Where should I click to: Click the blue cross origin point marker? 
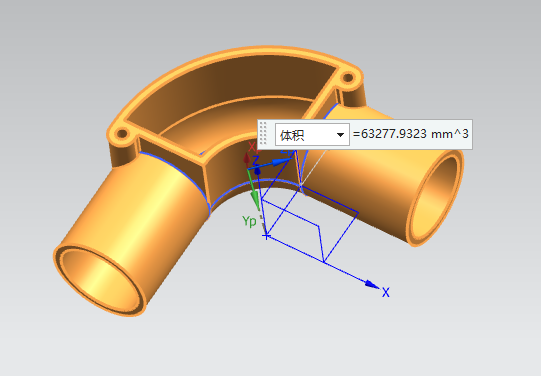pyautogui.click(x=266, y=236)
